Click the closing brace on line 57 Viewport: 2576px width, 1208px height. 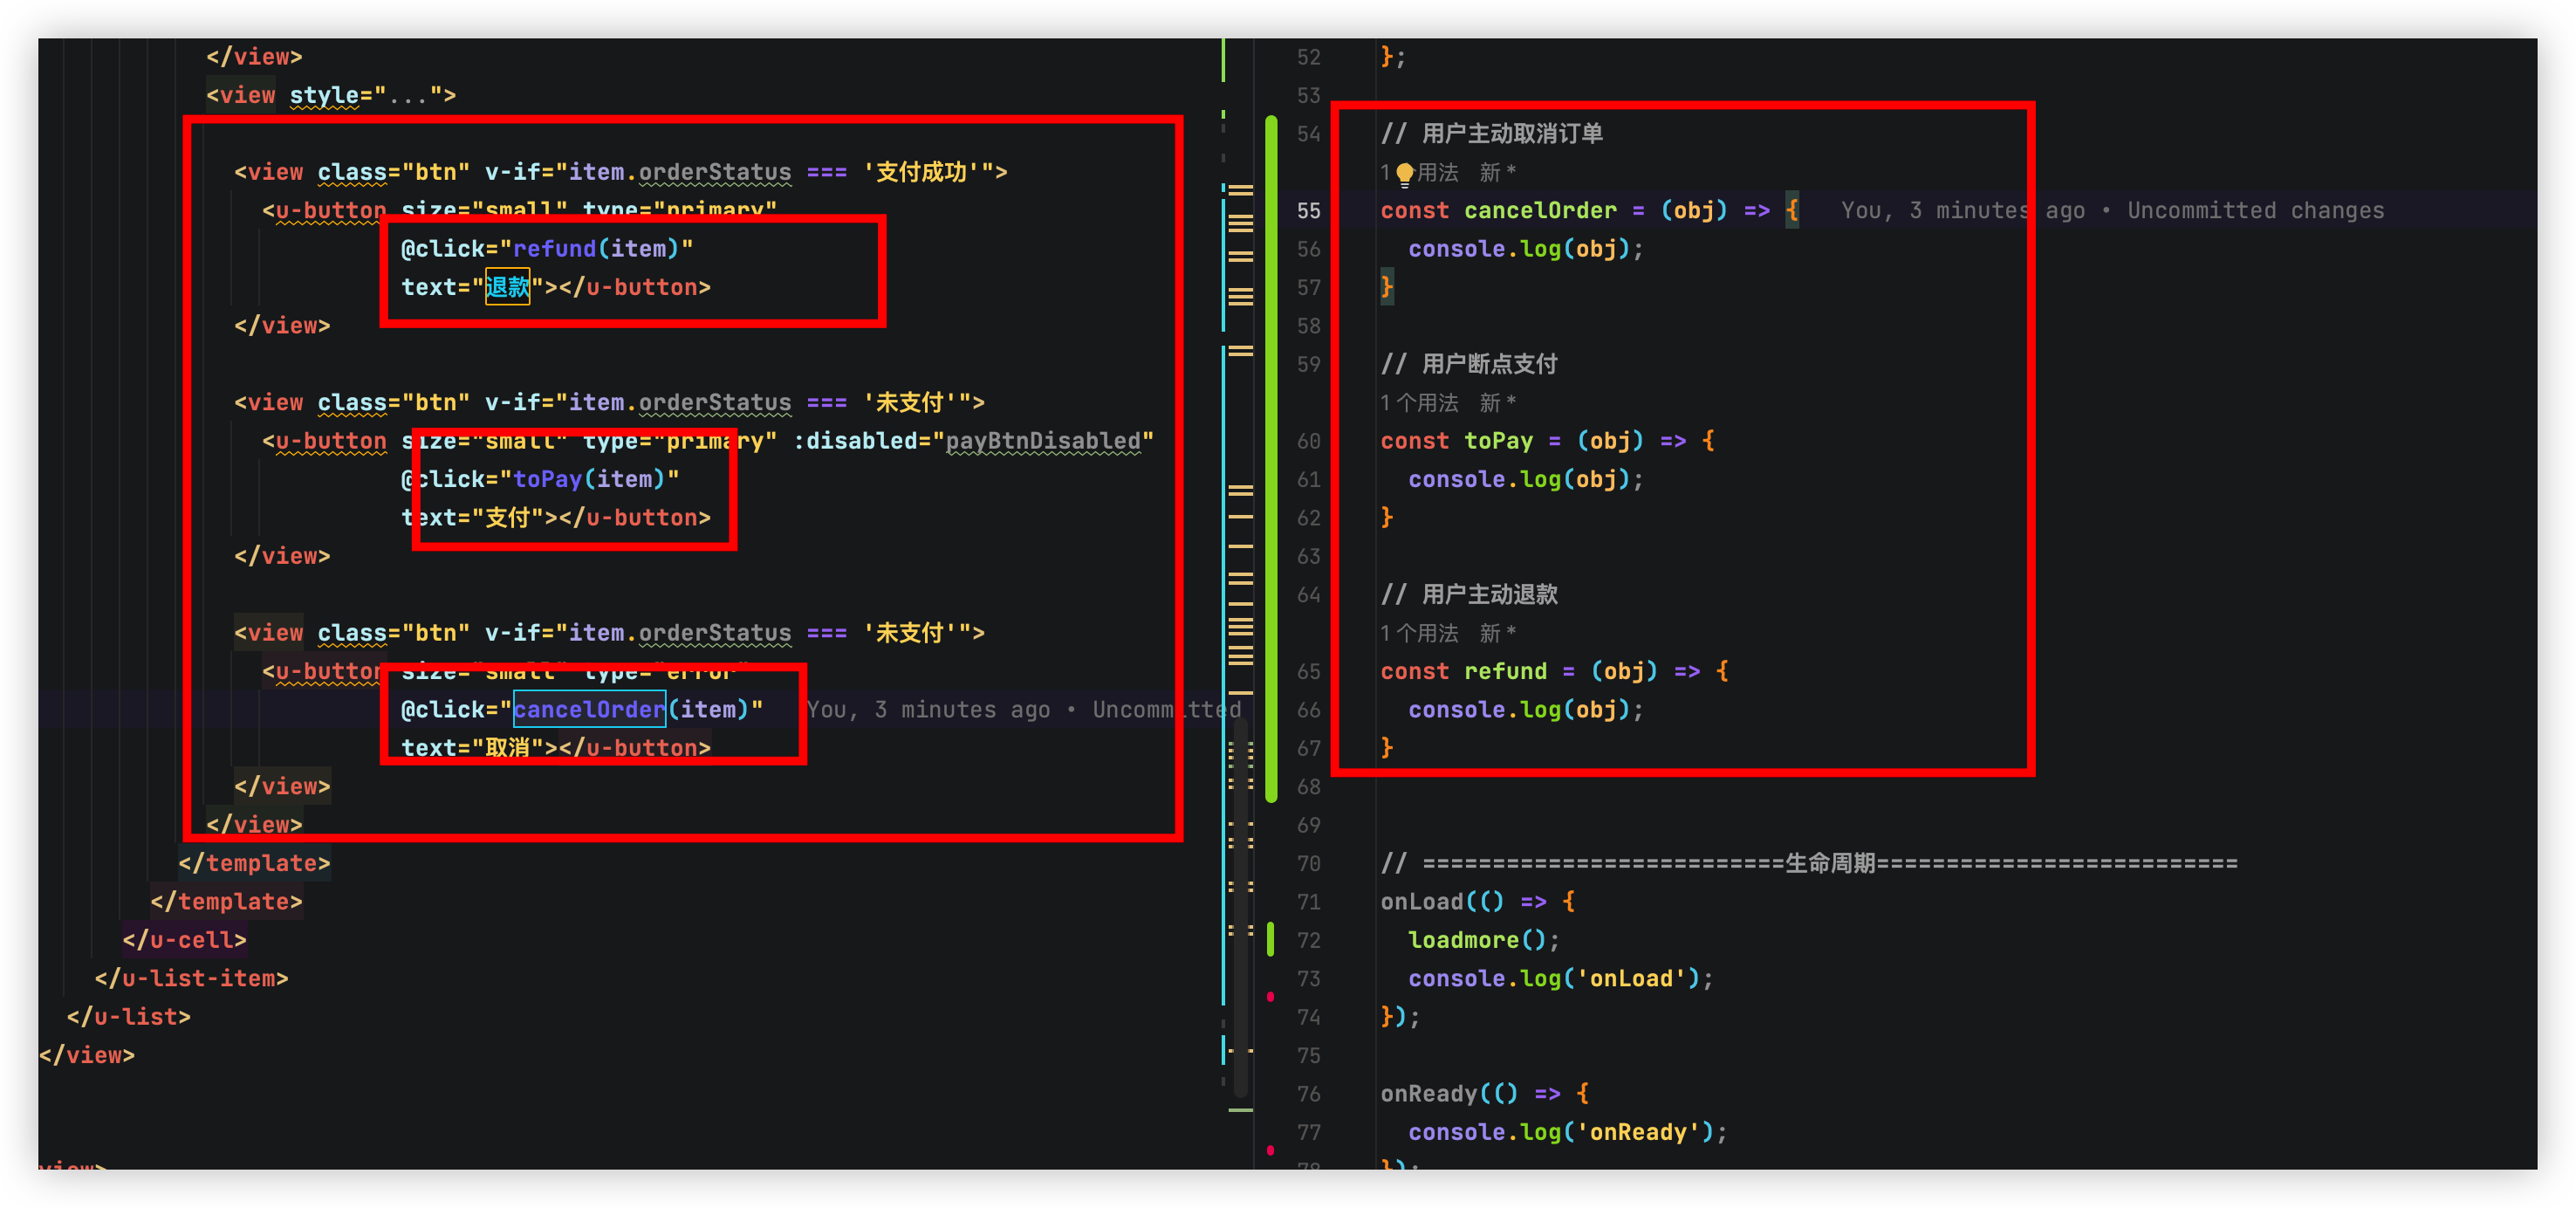[1387, 288]
